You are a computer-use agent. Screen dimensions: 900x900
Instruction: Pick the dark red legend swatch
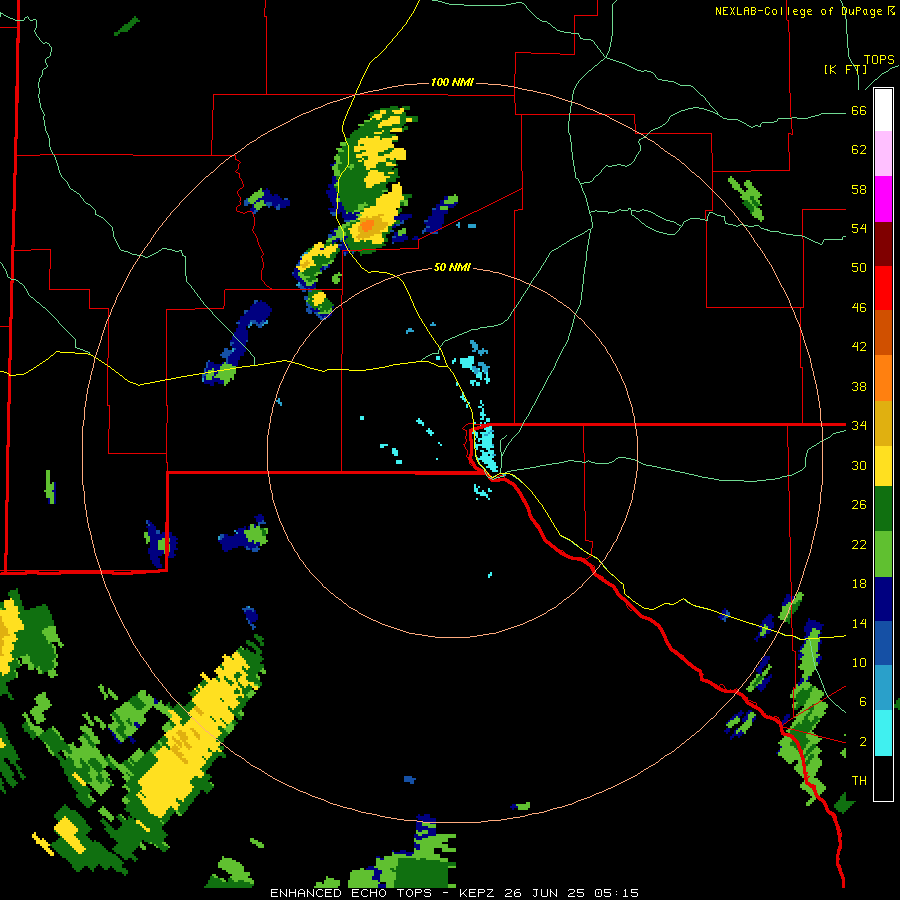coord(883,244)
